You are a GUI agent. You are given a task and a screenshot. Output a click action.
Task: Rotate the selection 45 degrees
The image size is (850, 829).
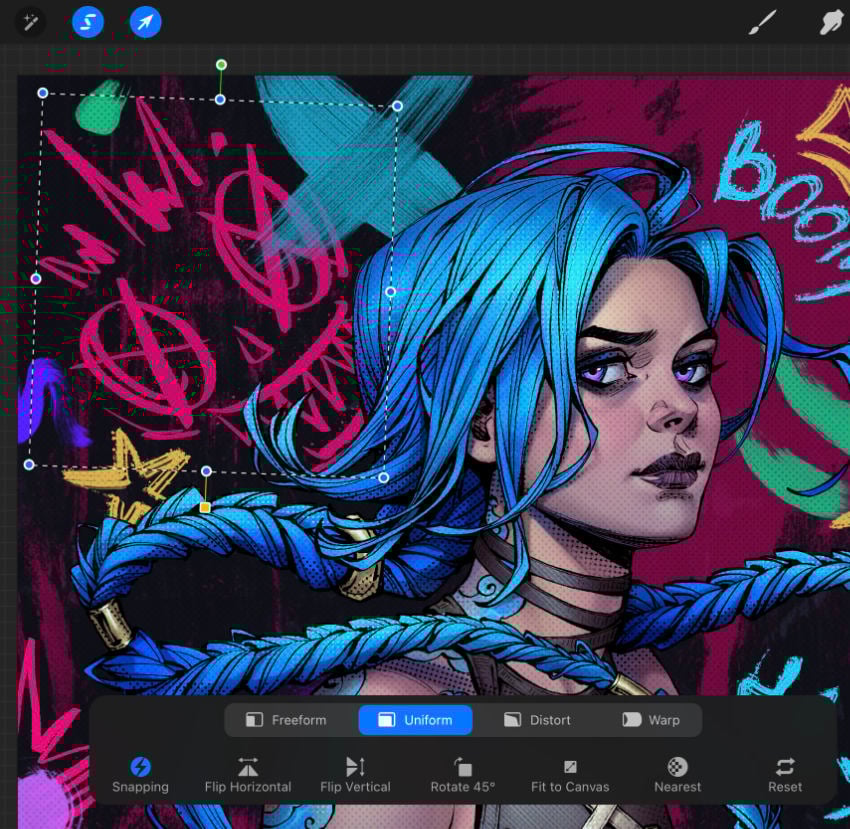pyautogui.click(x=462, y=775)
